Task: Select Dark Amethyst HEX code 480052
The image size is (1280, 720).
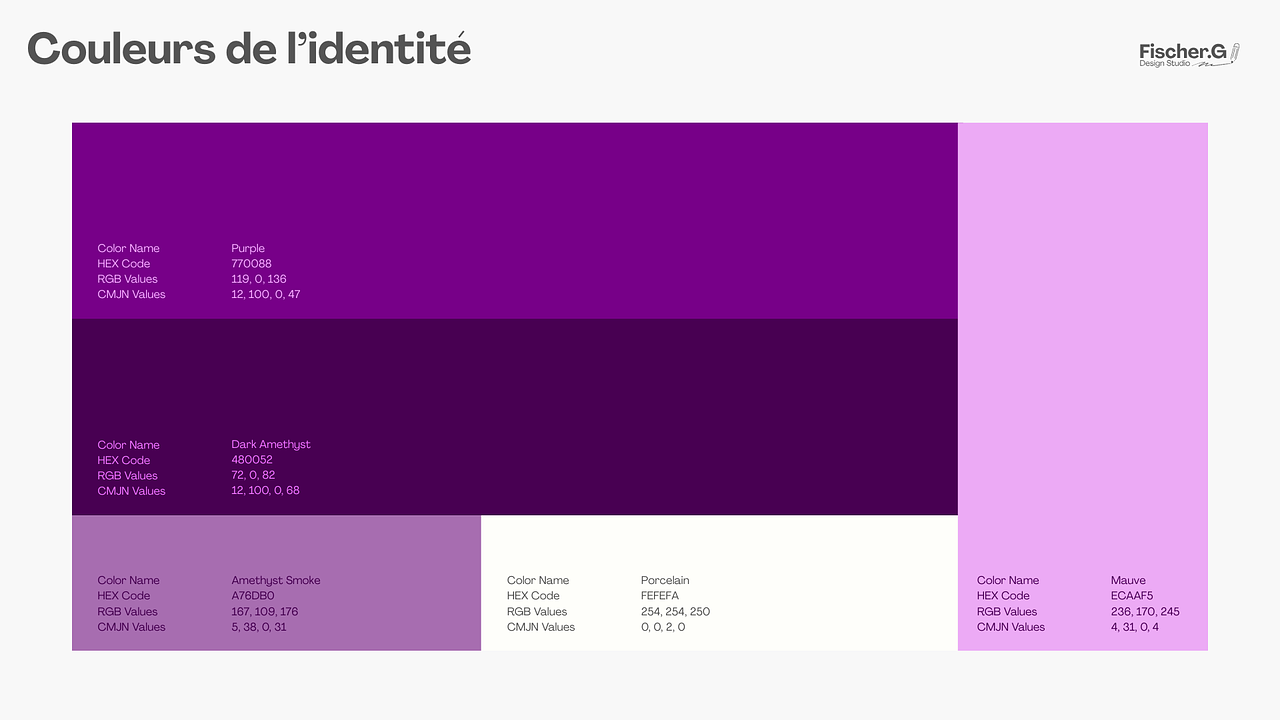Action: (251, 460)
